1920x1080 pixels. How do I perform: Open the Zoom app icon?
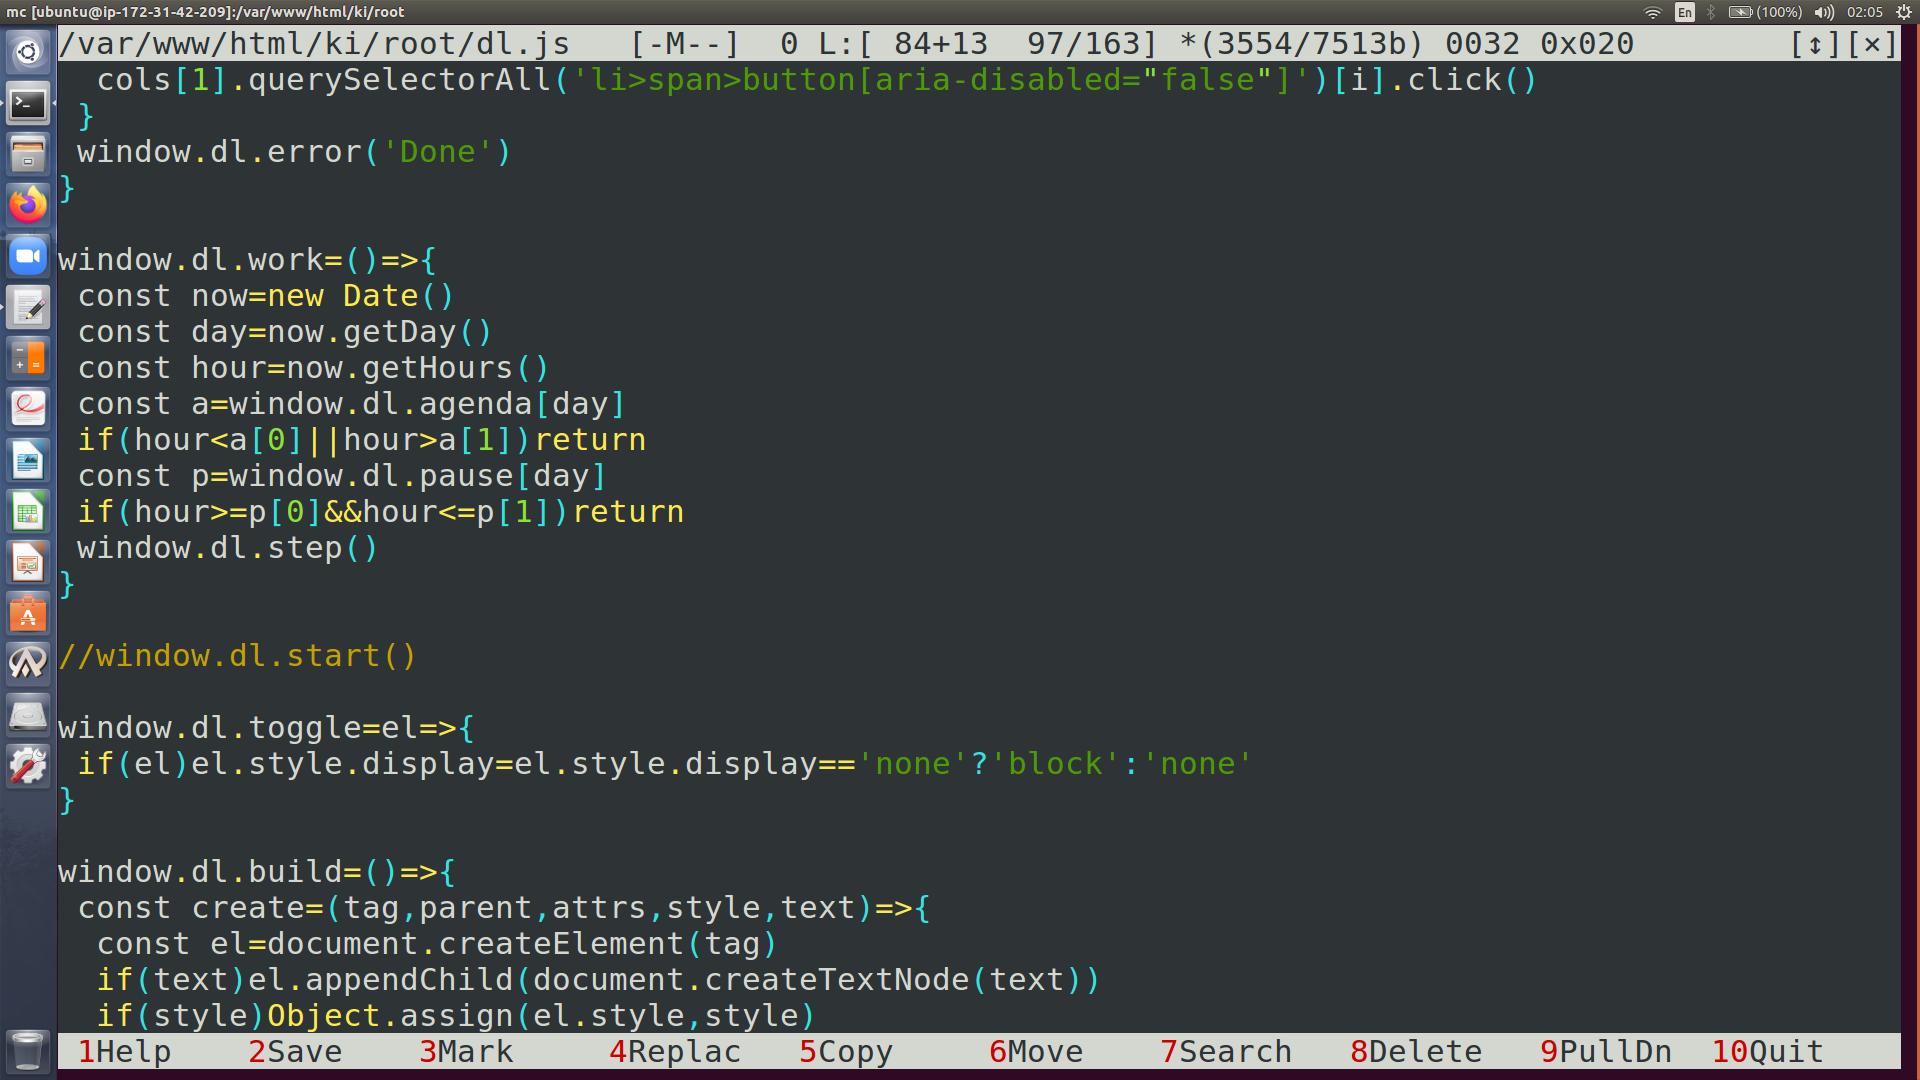click(28, 257)
